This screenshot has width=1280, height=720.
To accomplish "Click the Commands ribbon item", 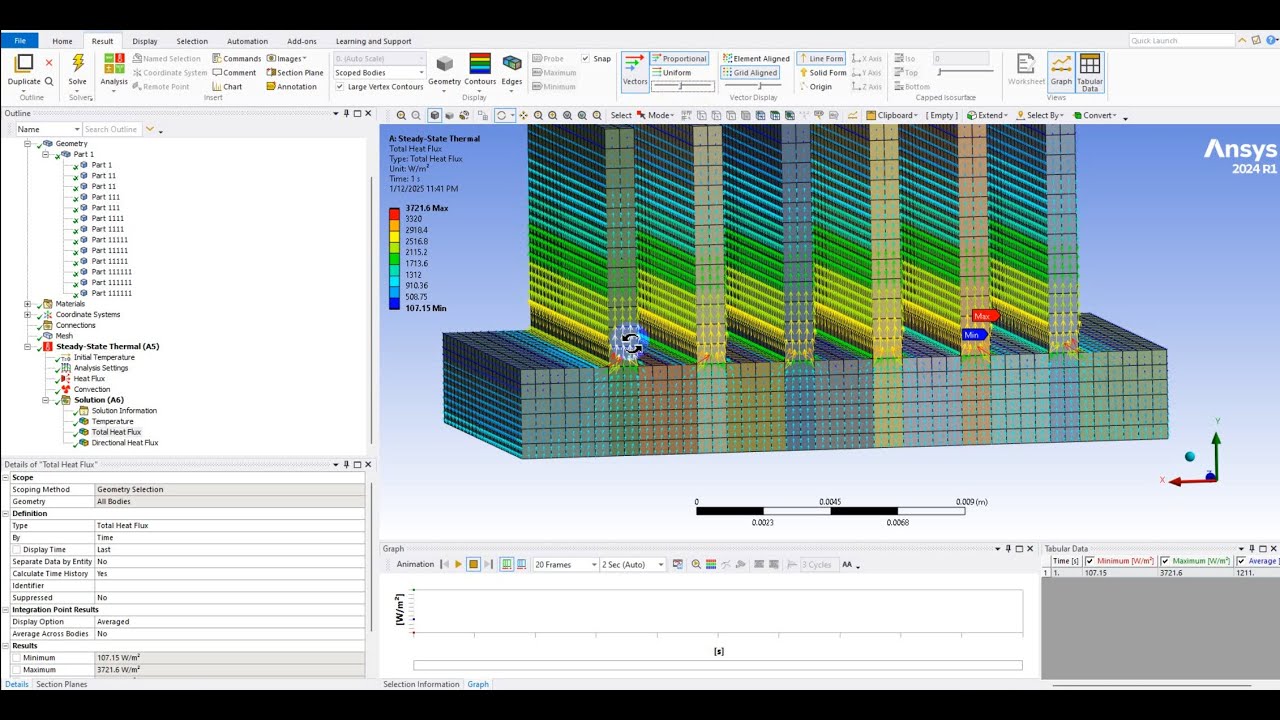I will (236, 59).
